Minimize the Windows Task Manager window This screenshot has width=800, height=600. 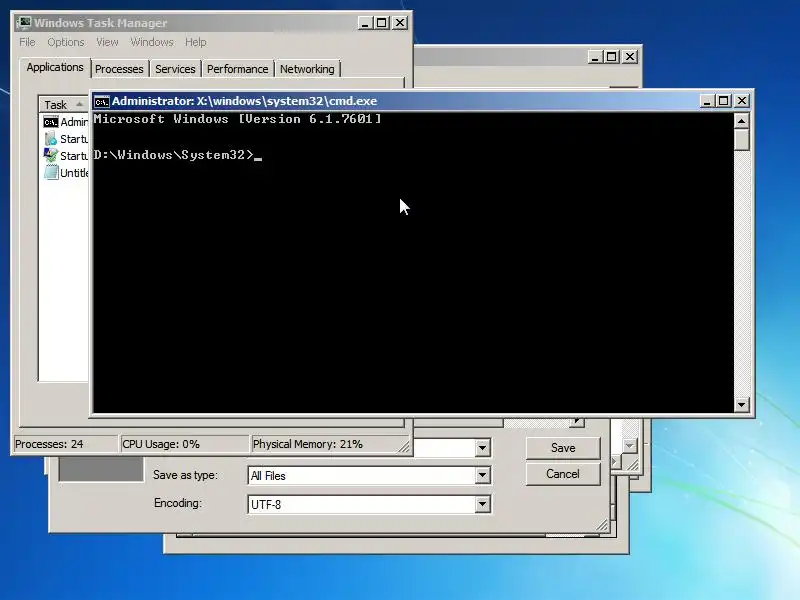coord(365,23)
